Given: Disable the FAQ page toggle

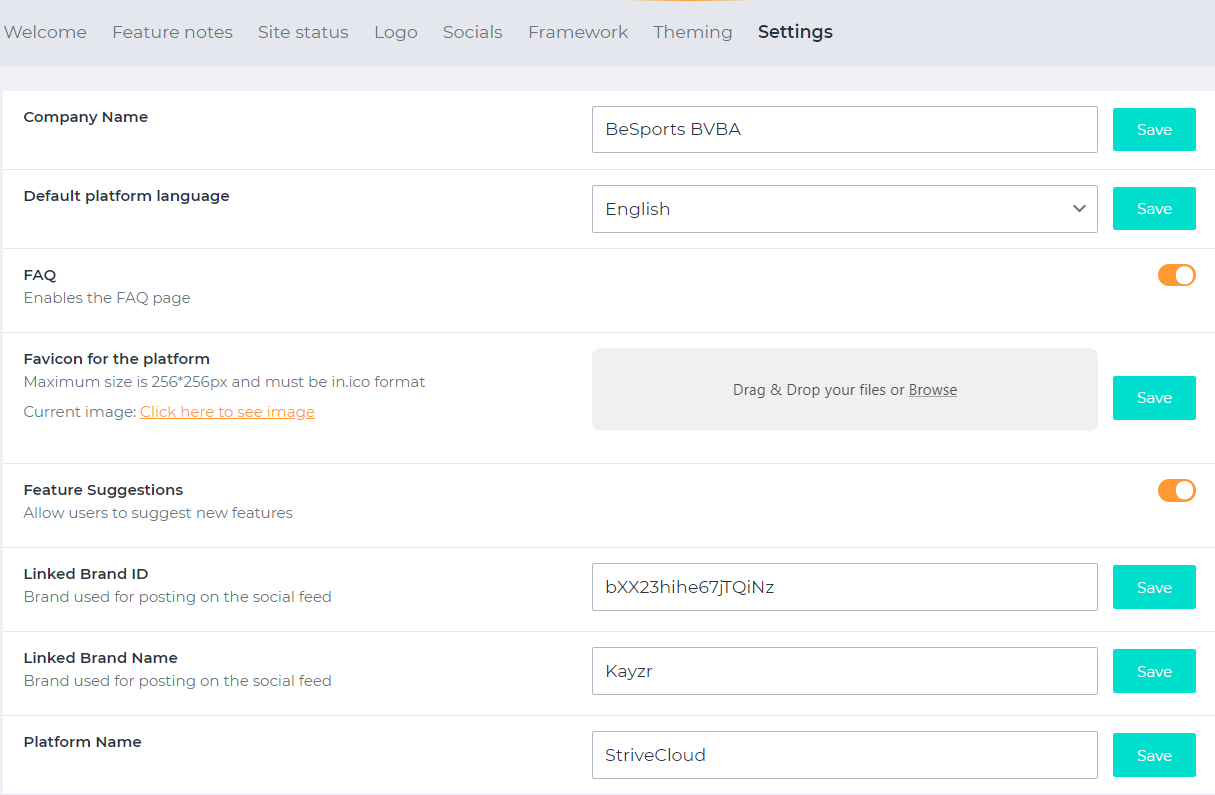Looking at the screenshot, I should (1176, 275).
